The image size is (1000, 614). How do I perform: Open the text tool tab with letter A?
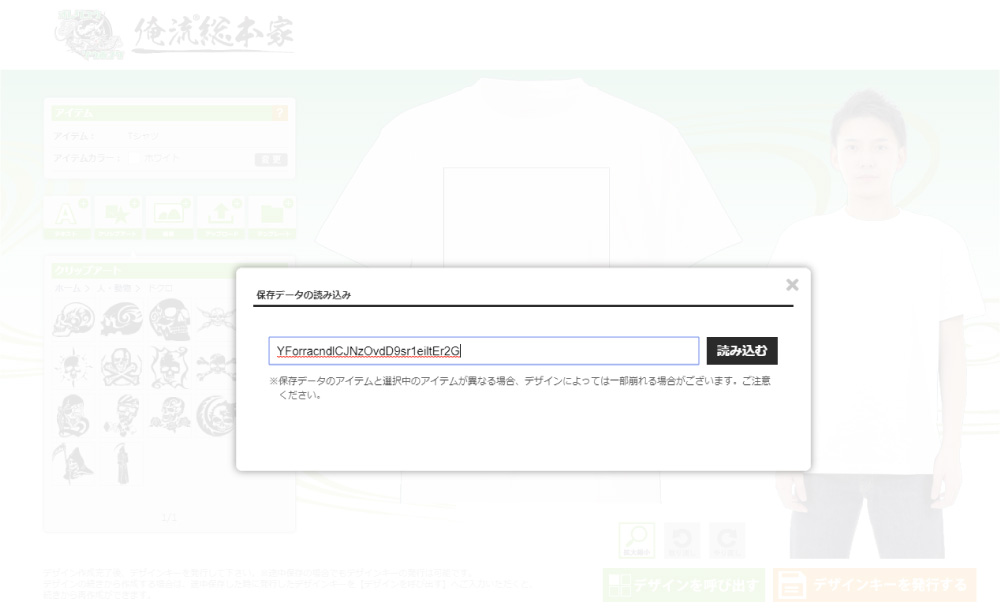[66, 217]
